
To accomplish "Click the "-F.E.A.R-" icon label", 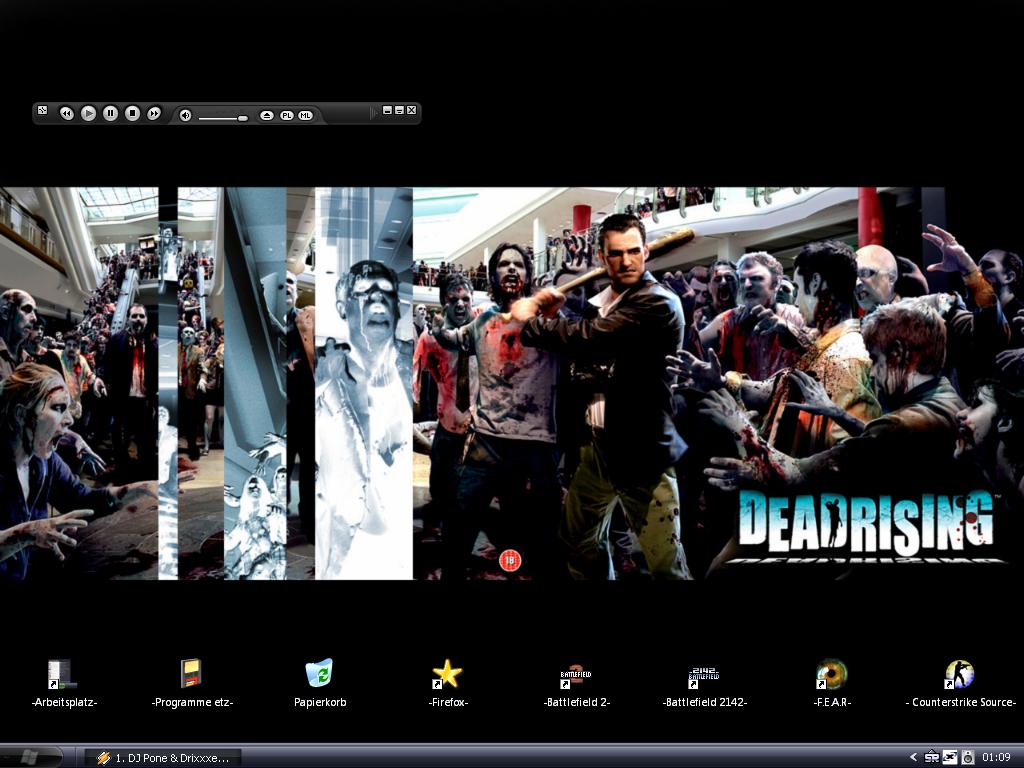I will [x=832, y=703].
